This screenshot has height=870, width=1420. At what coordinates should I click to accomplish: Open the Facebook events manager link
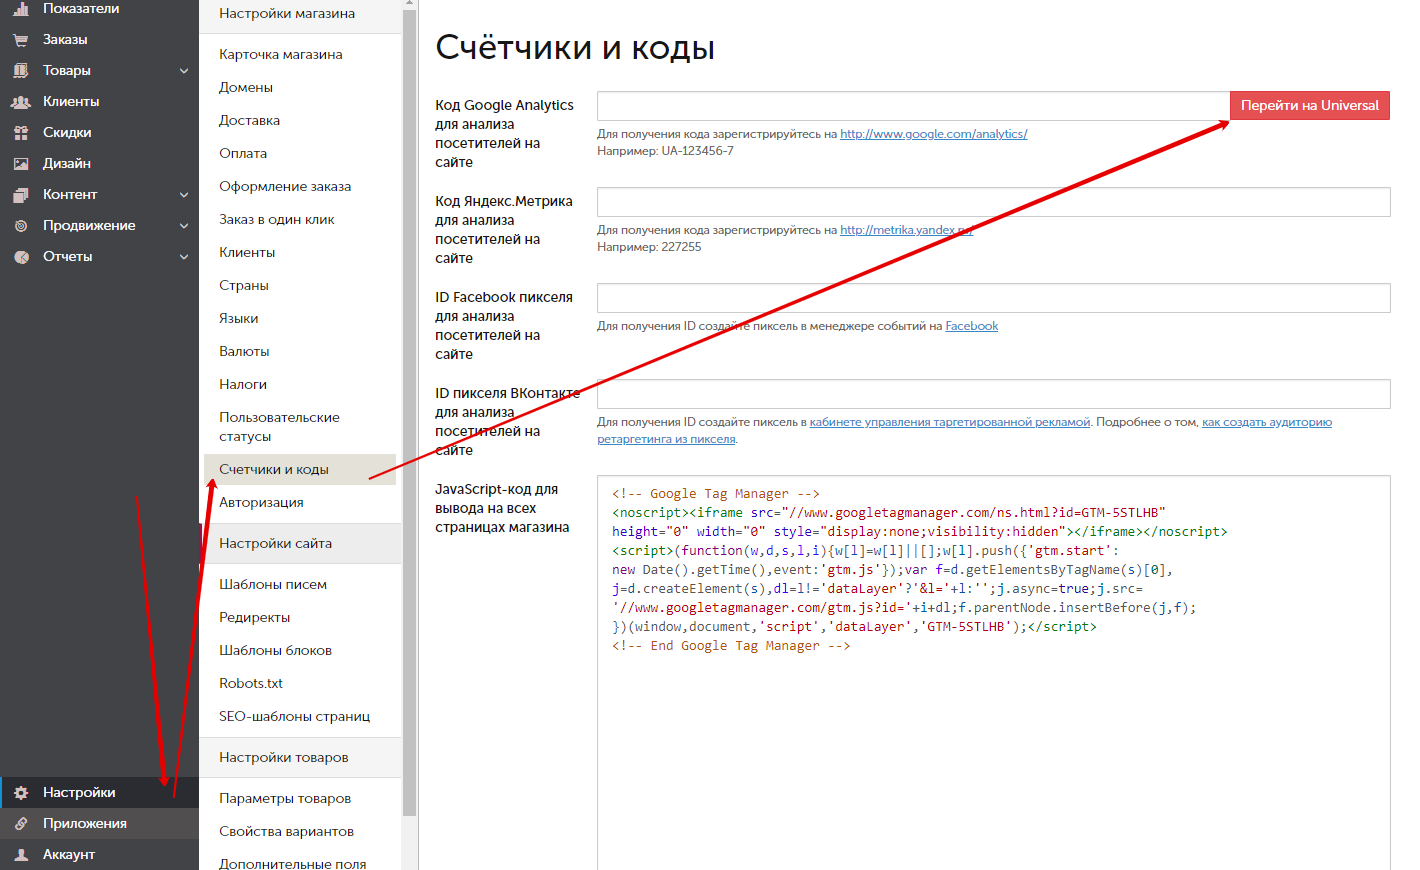tap(972, 326)
